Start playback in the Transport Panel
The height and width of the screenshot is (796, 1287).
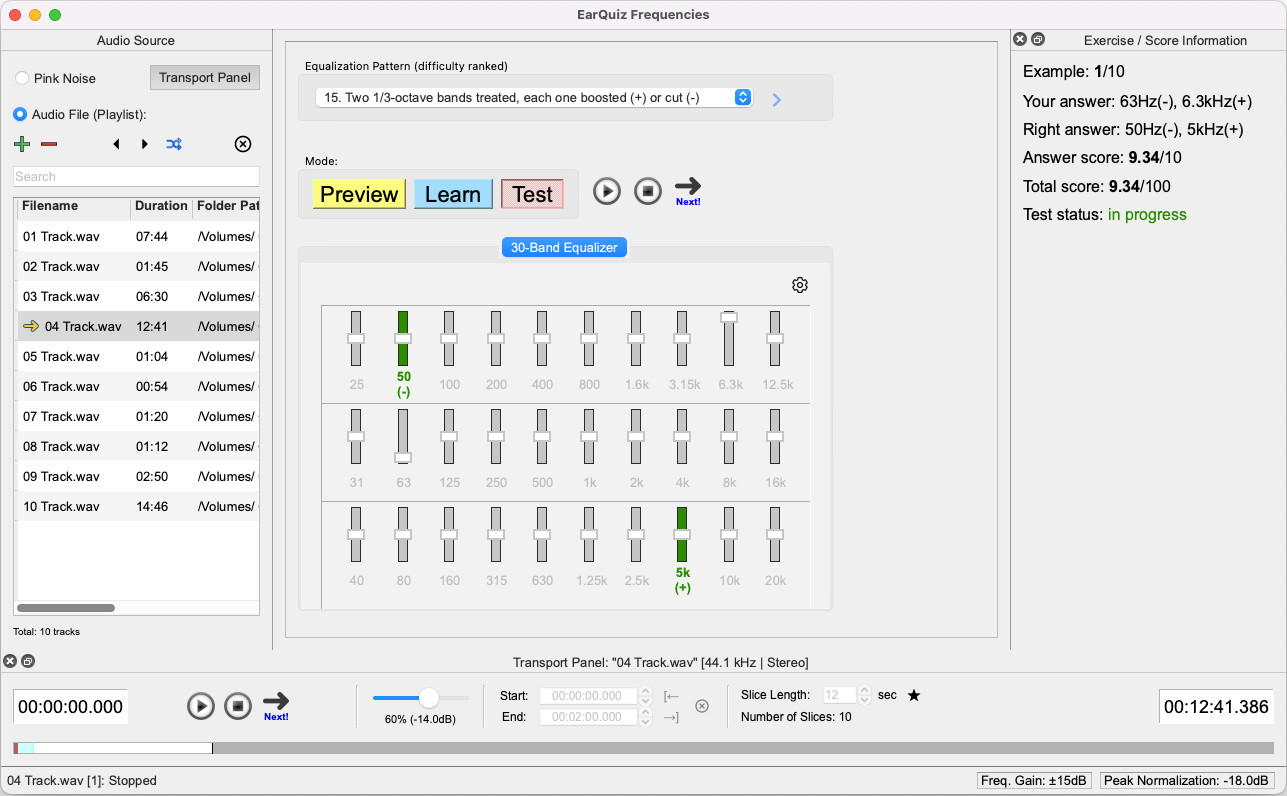(201, 706)
